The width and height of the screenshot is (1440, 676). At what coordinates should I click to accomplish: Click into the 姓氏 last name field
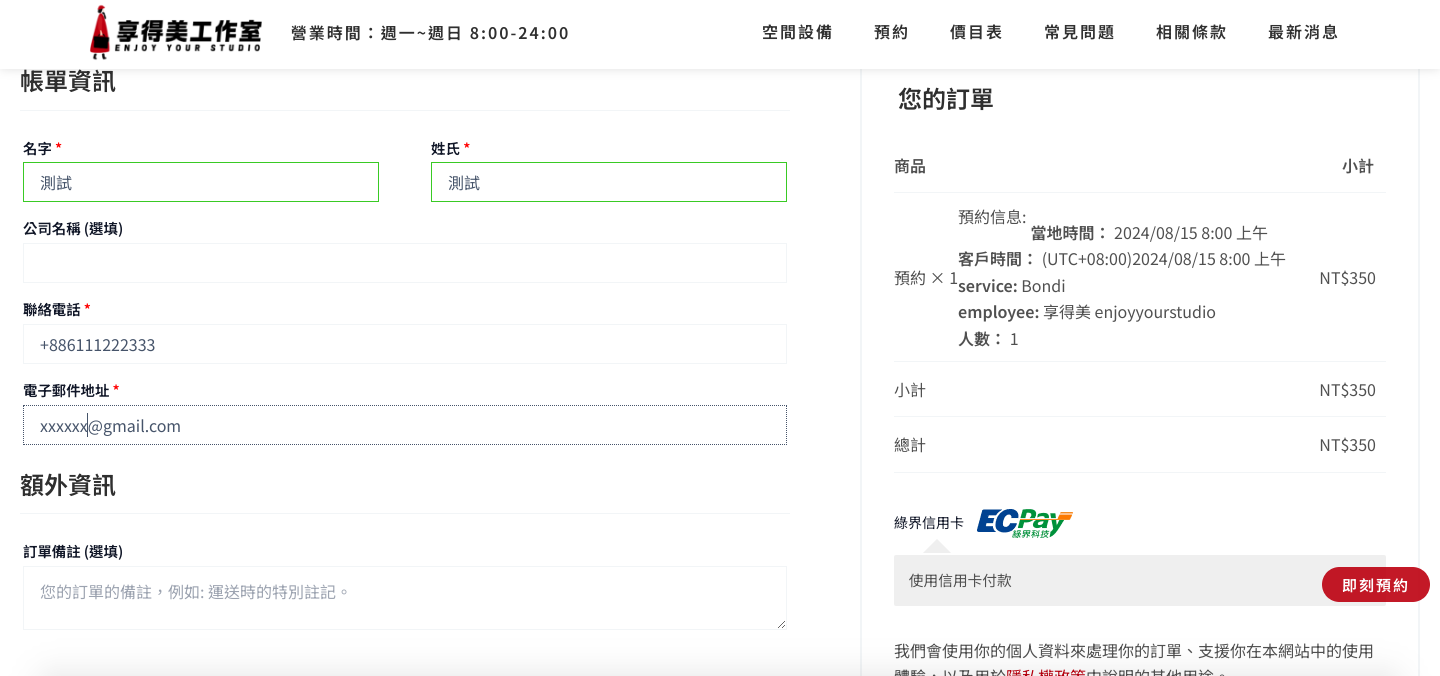609,182
